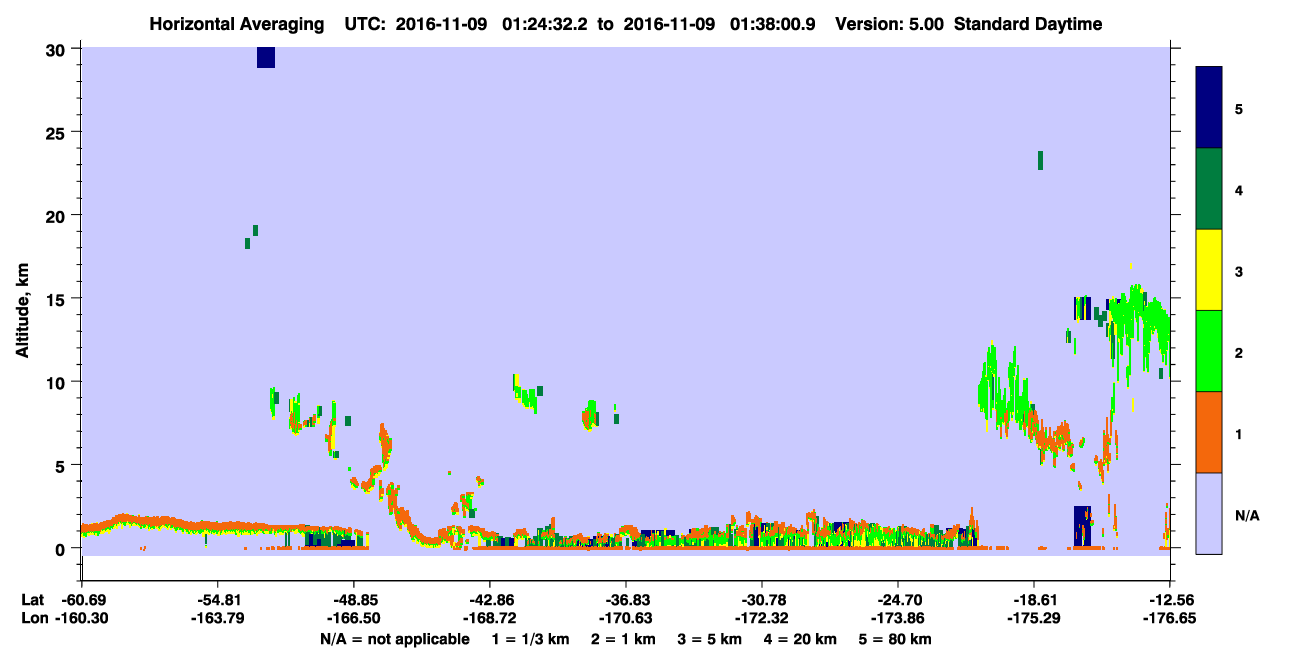The width and height of the screenshot is (1300, 667).
Task: Click the lavender N/A color bar segment
Action: tap(1209, 513)
